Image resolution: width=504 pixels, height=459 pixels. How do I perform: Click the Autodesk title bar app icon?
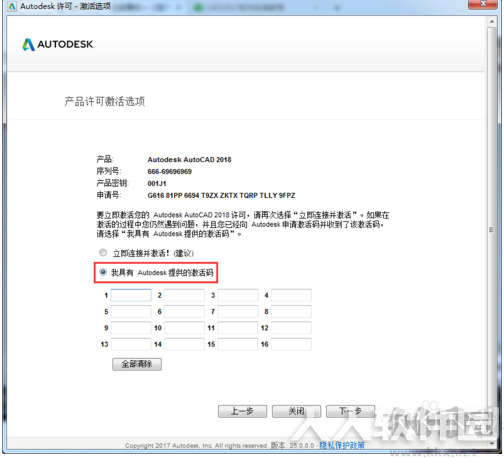pos(12,6)
